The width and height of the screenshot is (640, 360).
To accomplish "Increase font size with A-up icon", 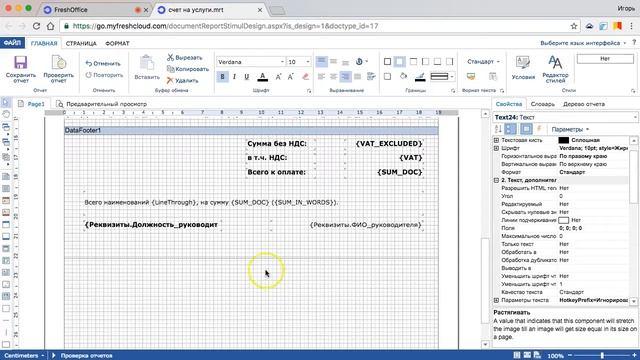I will 278,76.
